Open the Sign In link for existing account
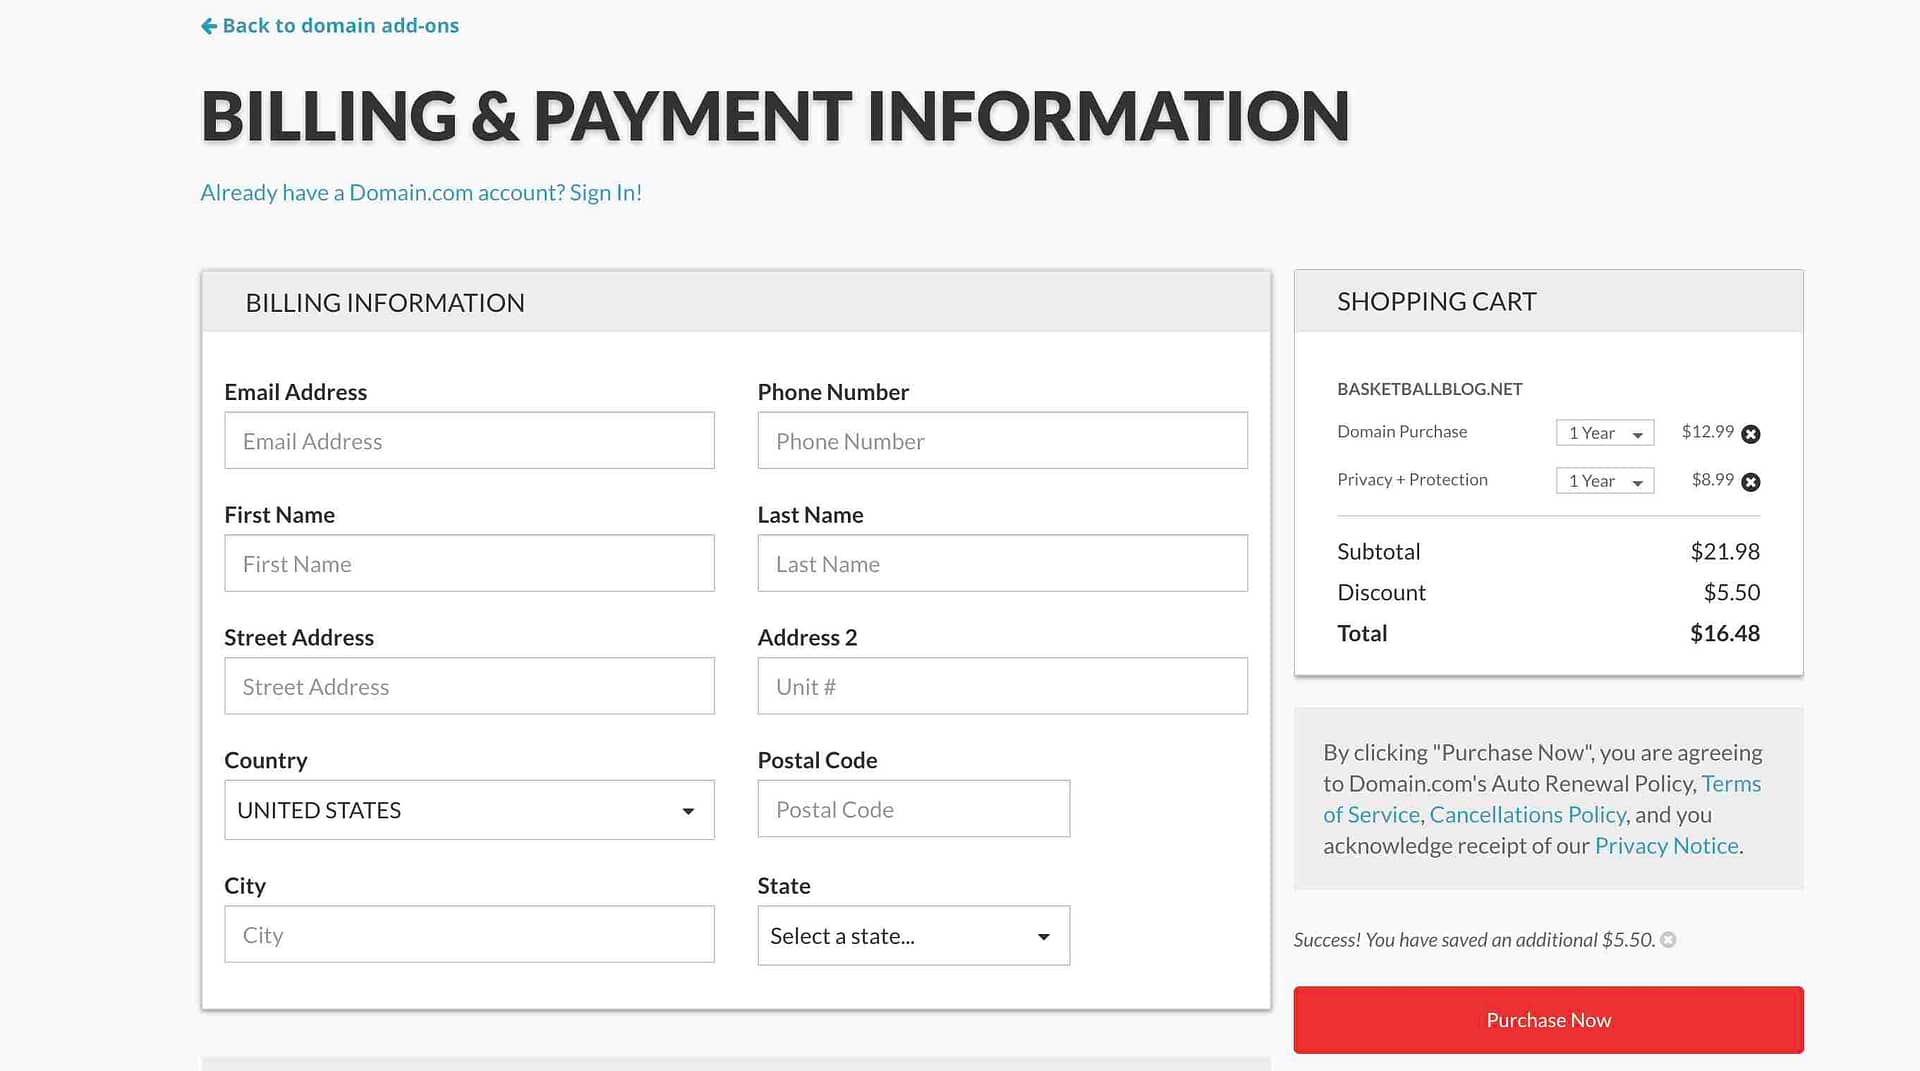This screenshot has height=1071, width=1920. 605,193
